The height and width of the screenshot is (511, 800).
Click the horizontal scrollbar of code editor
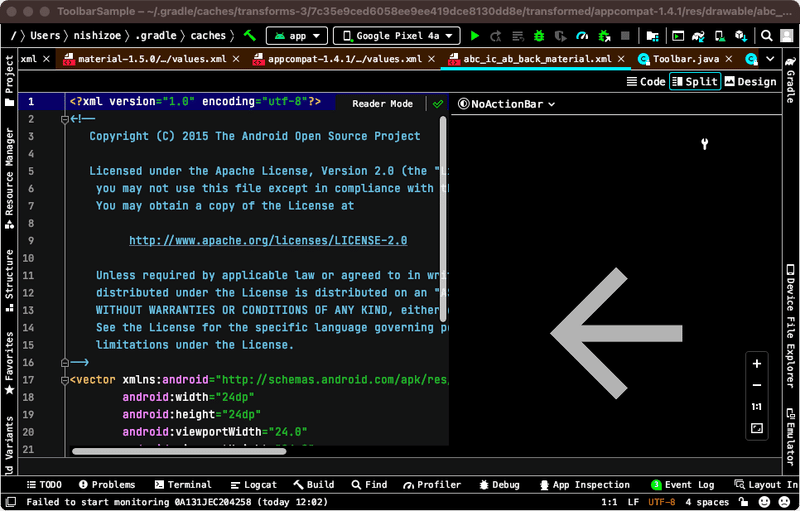179,451
